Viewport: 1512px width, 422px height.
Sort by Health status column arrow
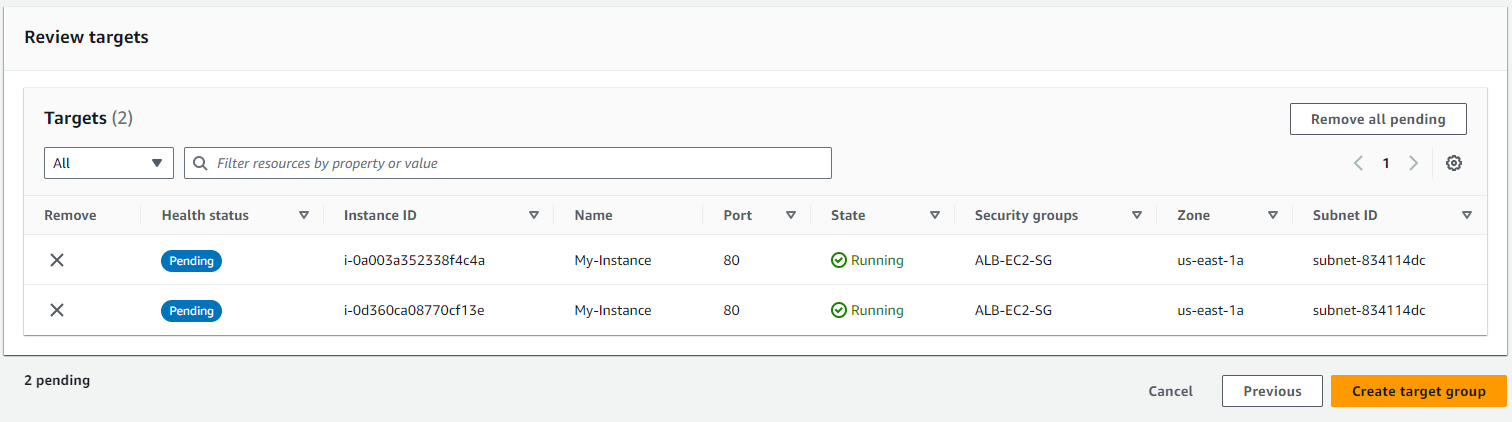coord(304,215)
